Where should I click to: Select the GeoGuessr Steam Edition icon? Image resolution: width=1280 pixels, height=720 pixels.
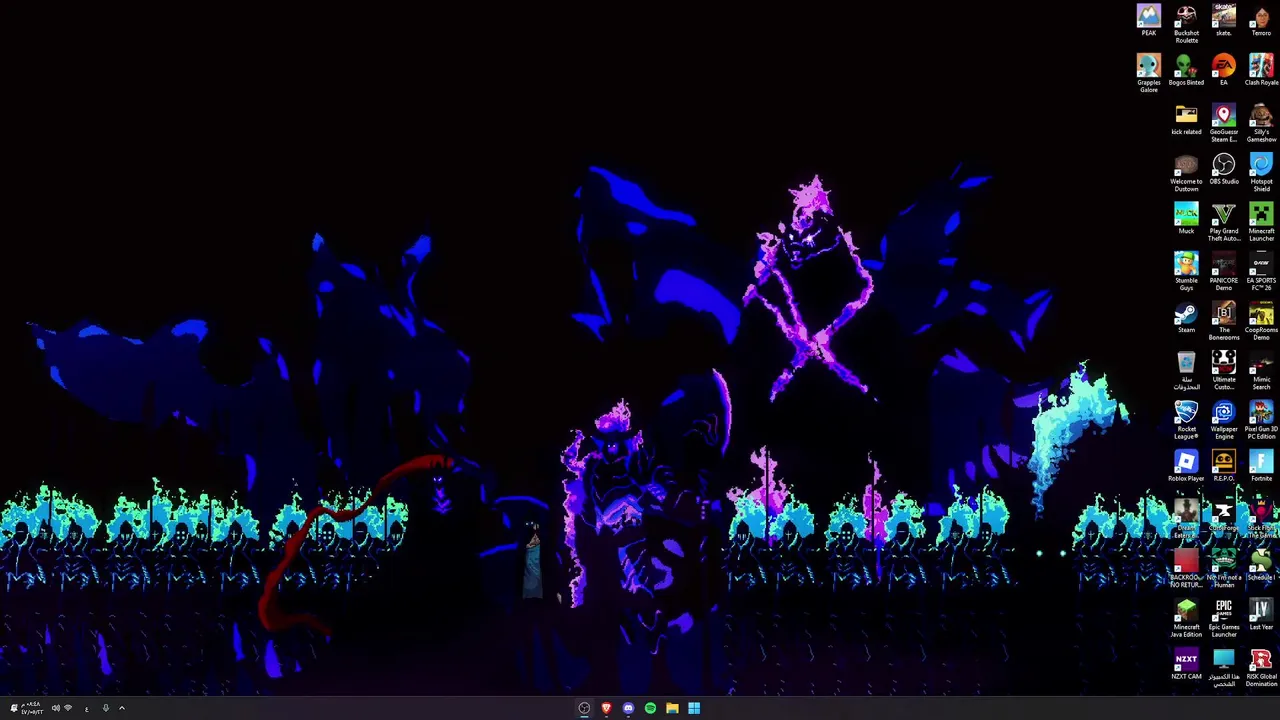pyautogui.click(x=1223, y=123)
